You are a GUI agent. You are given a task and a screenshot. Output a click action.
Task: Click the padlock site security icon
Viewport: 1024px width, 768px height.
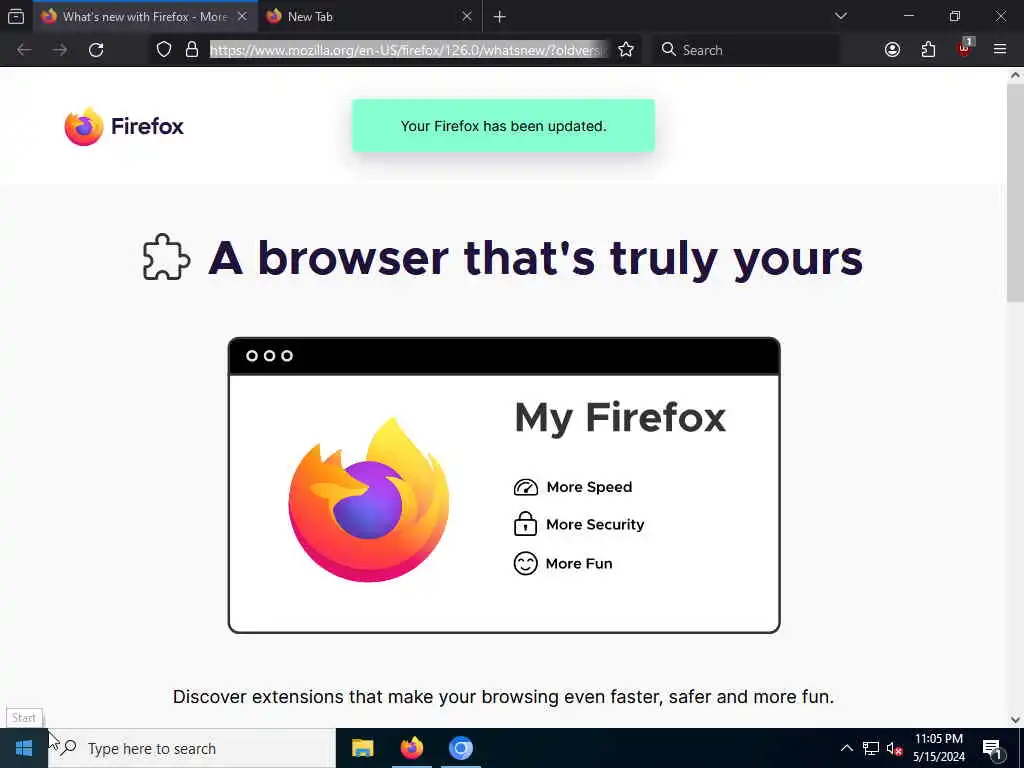point(191,50)
